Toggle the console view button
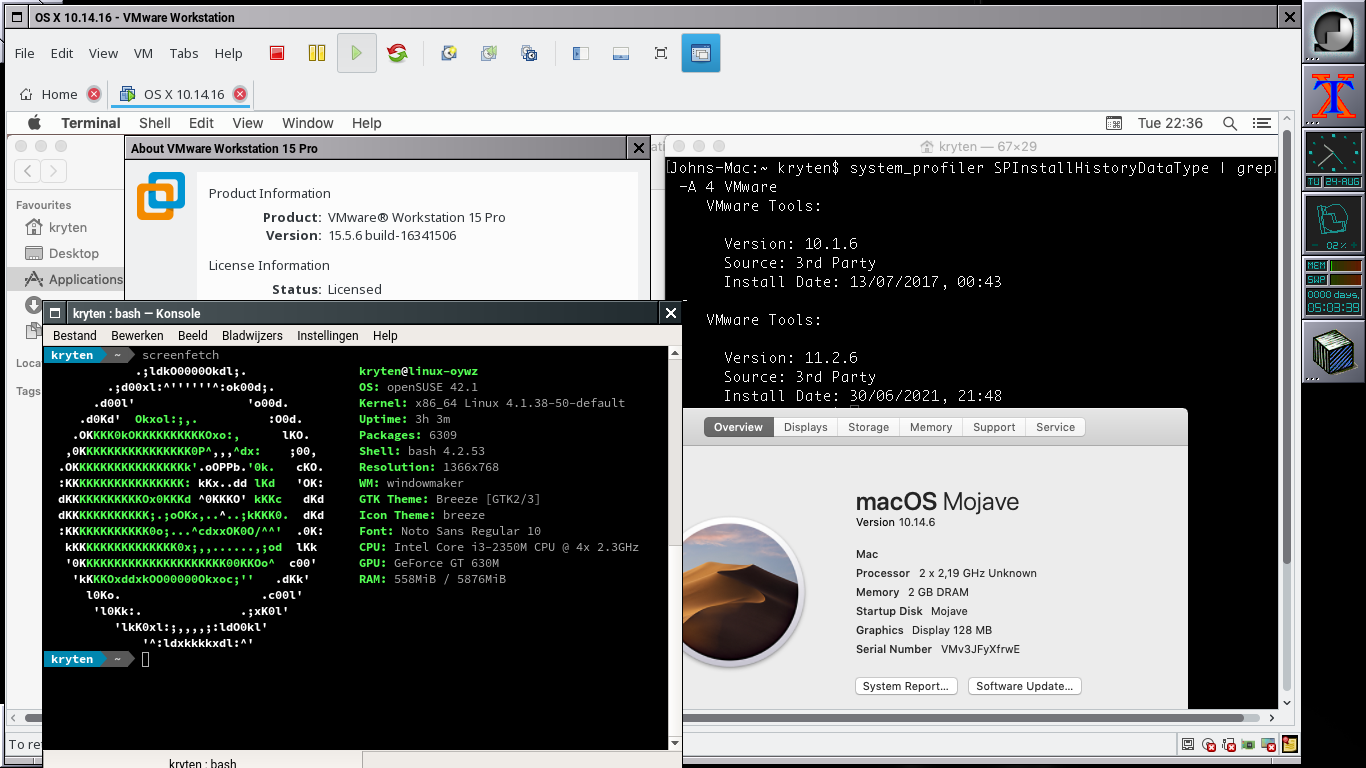 point(701,53)
